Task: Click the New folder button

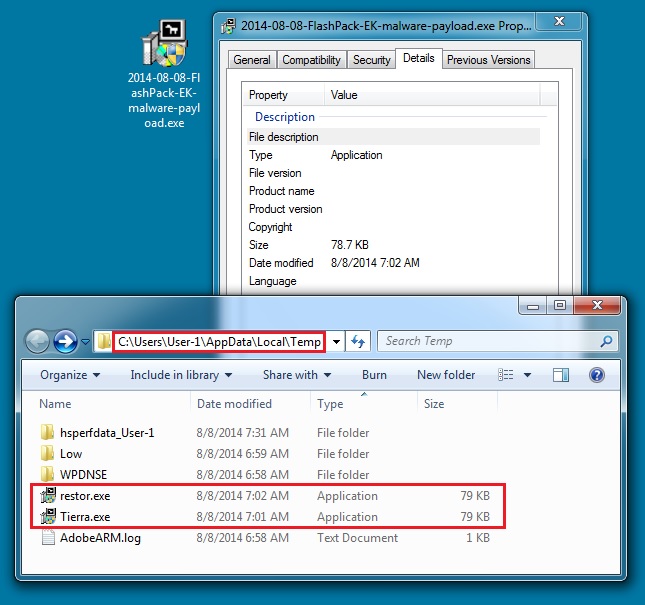Action: click(x=446, y=375)
